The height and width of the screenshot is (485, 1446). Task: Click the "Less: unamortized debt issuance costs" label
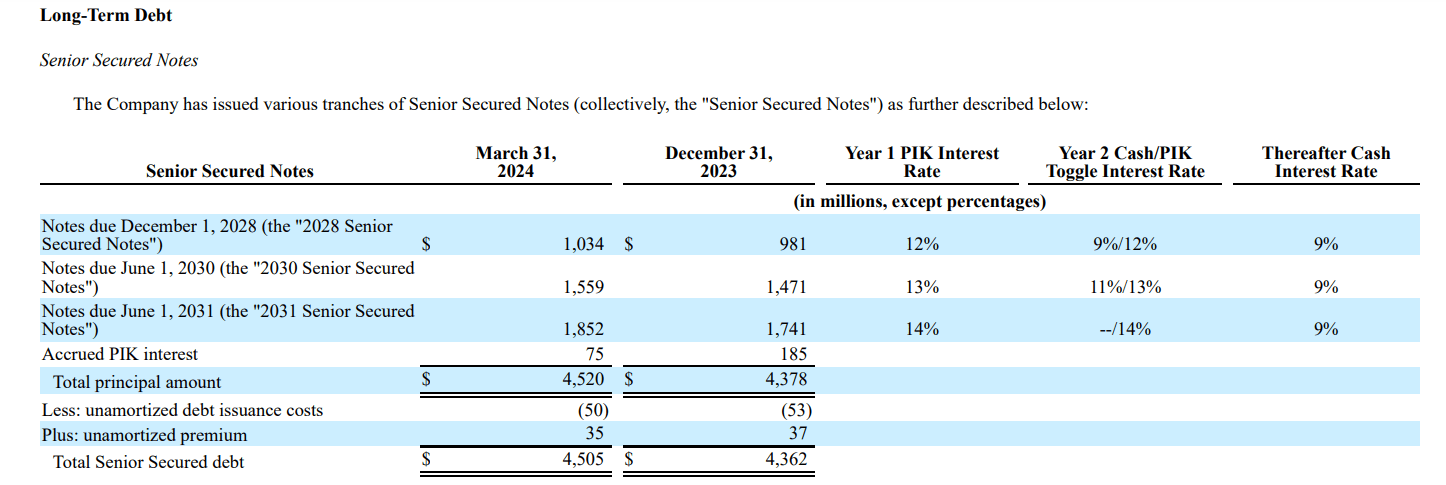pyautogui.click(x=182, y=410)
